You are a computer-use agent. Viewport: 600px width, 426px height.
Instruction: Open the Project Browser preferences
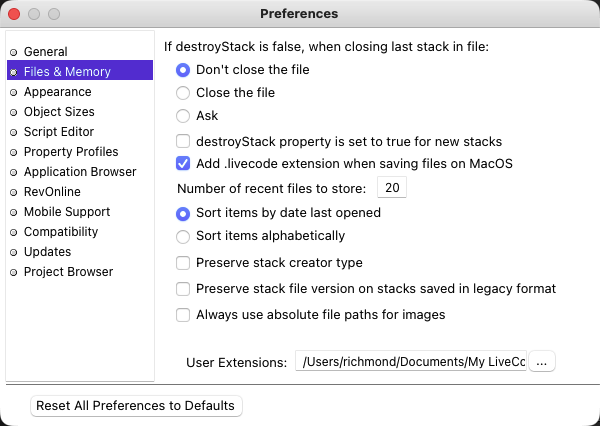coord(68,271)
